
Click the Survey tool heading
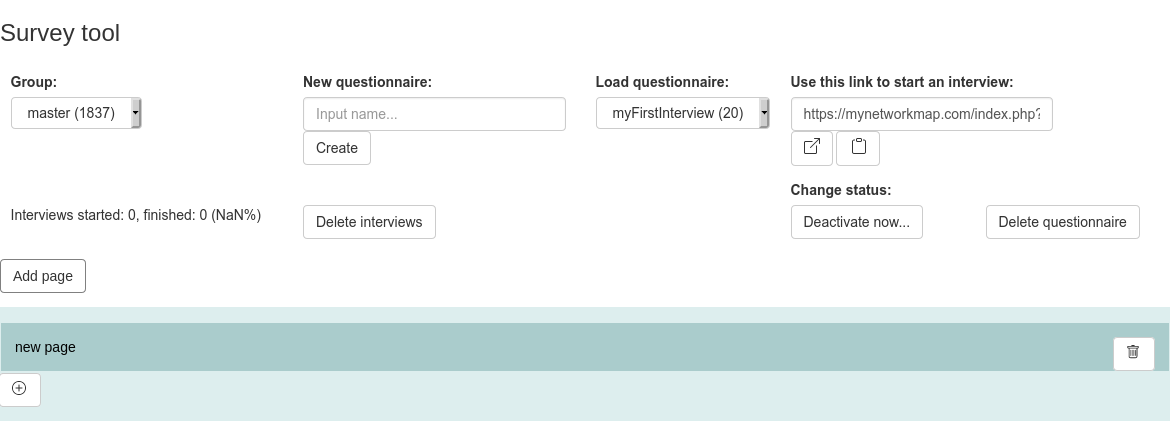pos(60,33)
